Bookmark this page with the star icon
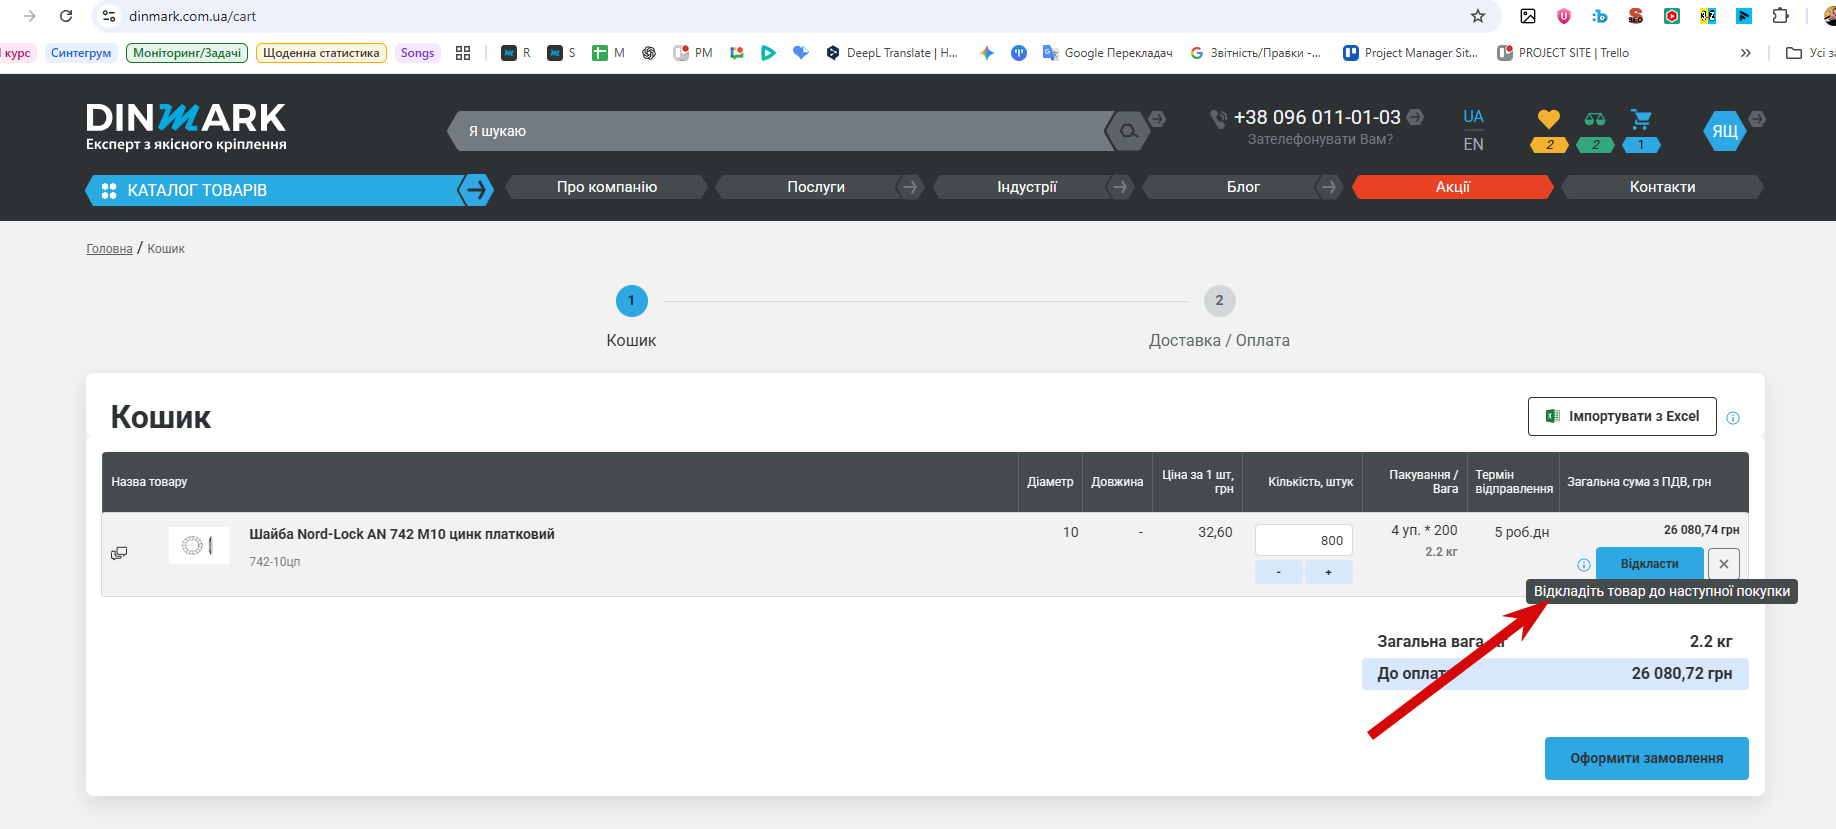The width and height of the screenshot is (1836, 829). point(1478,16)
